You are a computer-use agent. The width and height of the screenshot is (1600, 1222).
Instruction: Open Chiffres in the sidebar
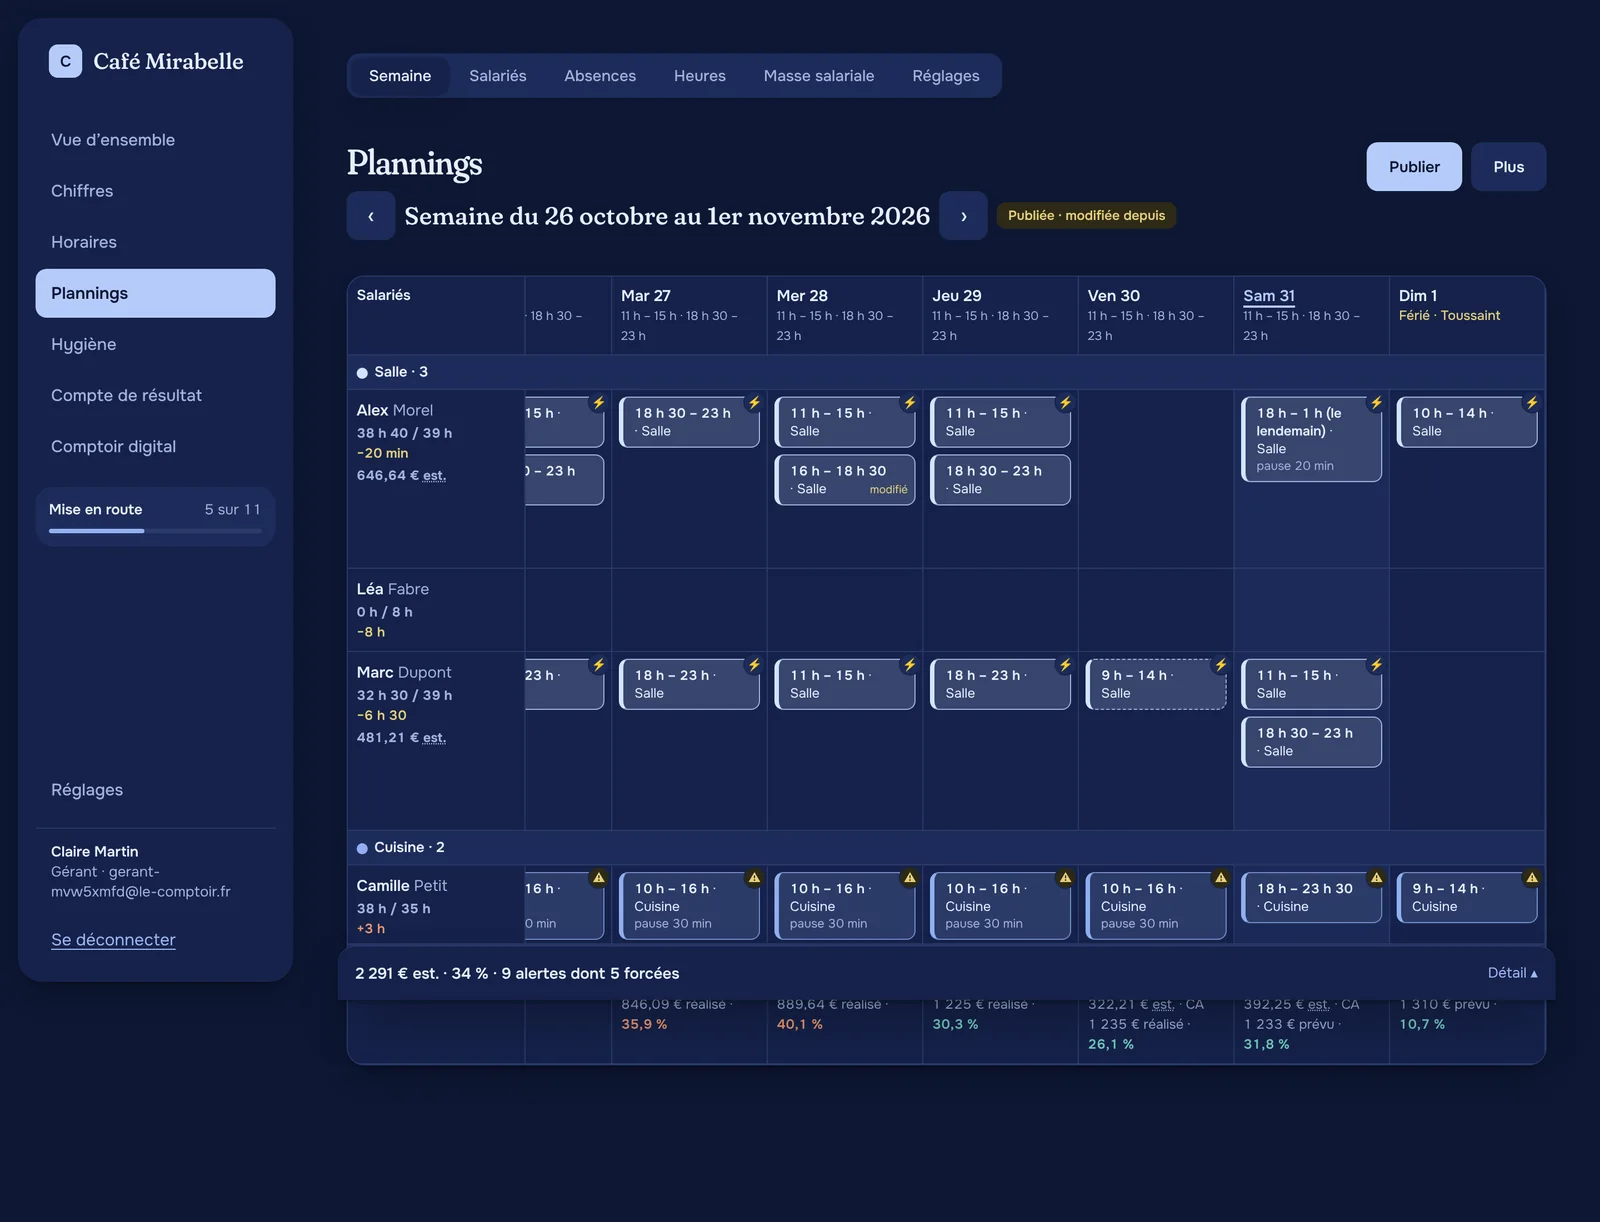coord(155,191)
